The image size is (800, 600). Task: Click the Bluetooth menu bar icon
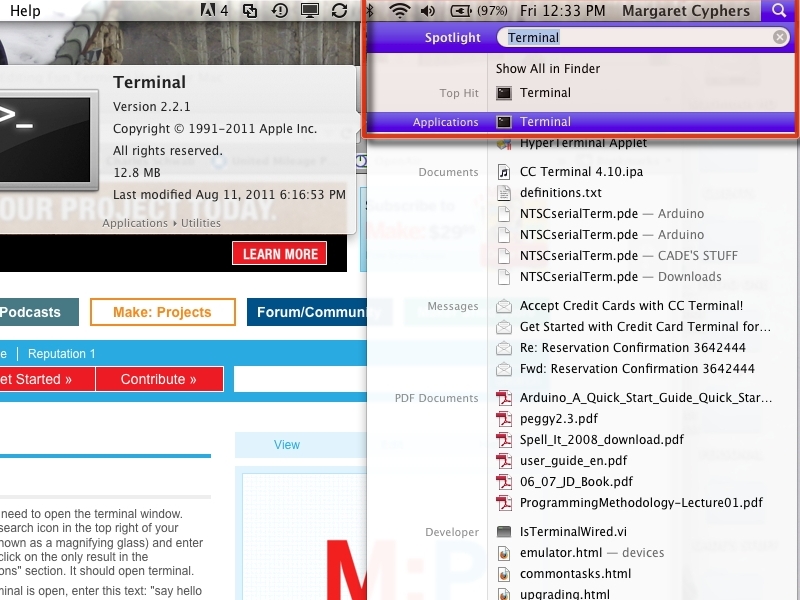(x=371, y=10)
